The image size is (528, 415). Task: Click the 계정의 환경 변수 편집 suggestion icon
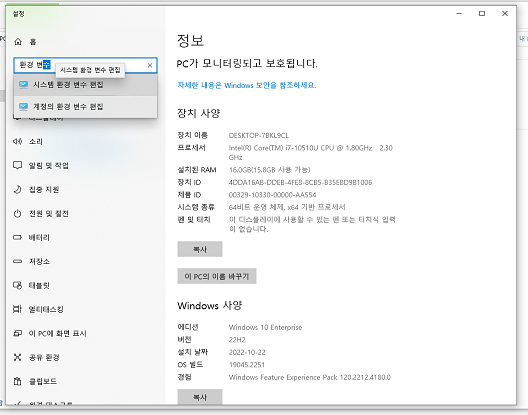pyautogui.click(x=23, y=107)
